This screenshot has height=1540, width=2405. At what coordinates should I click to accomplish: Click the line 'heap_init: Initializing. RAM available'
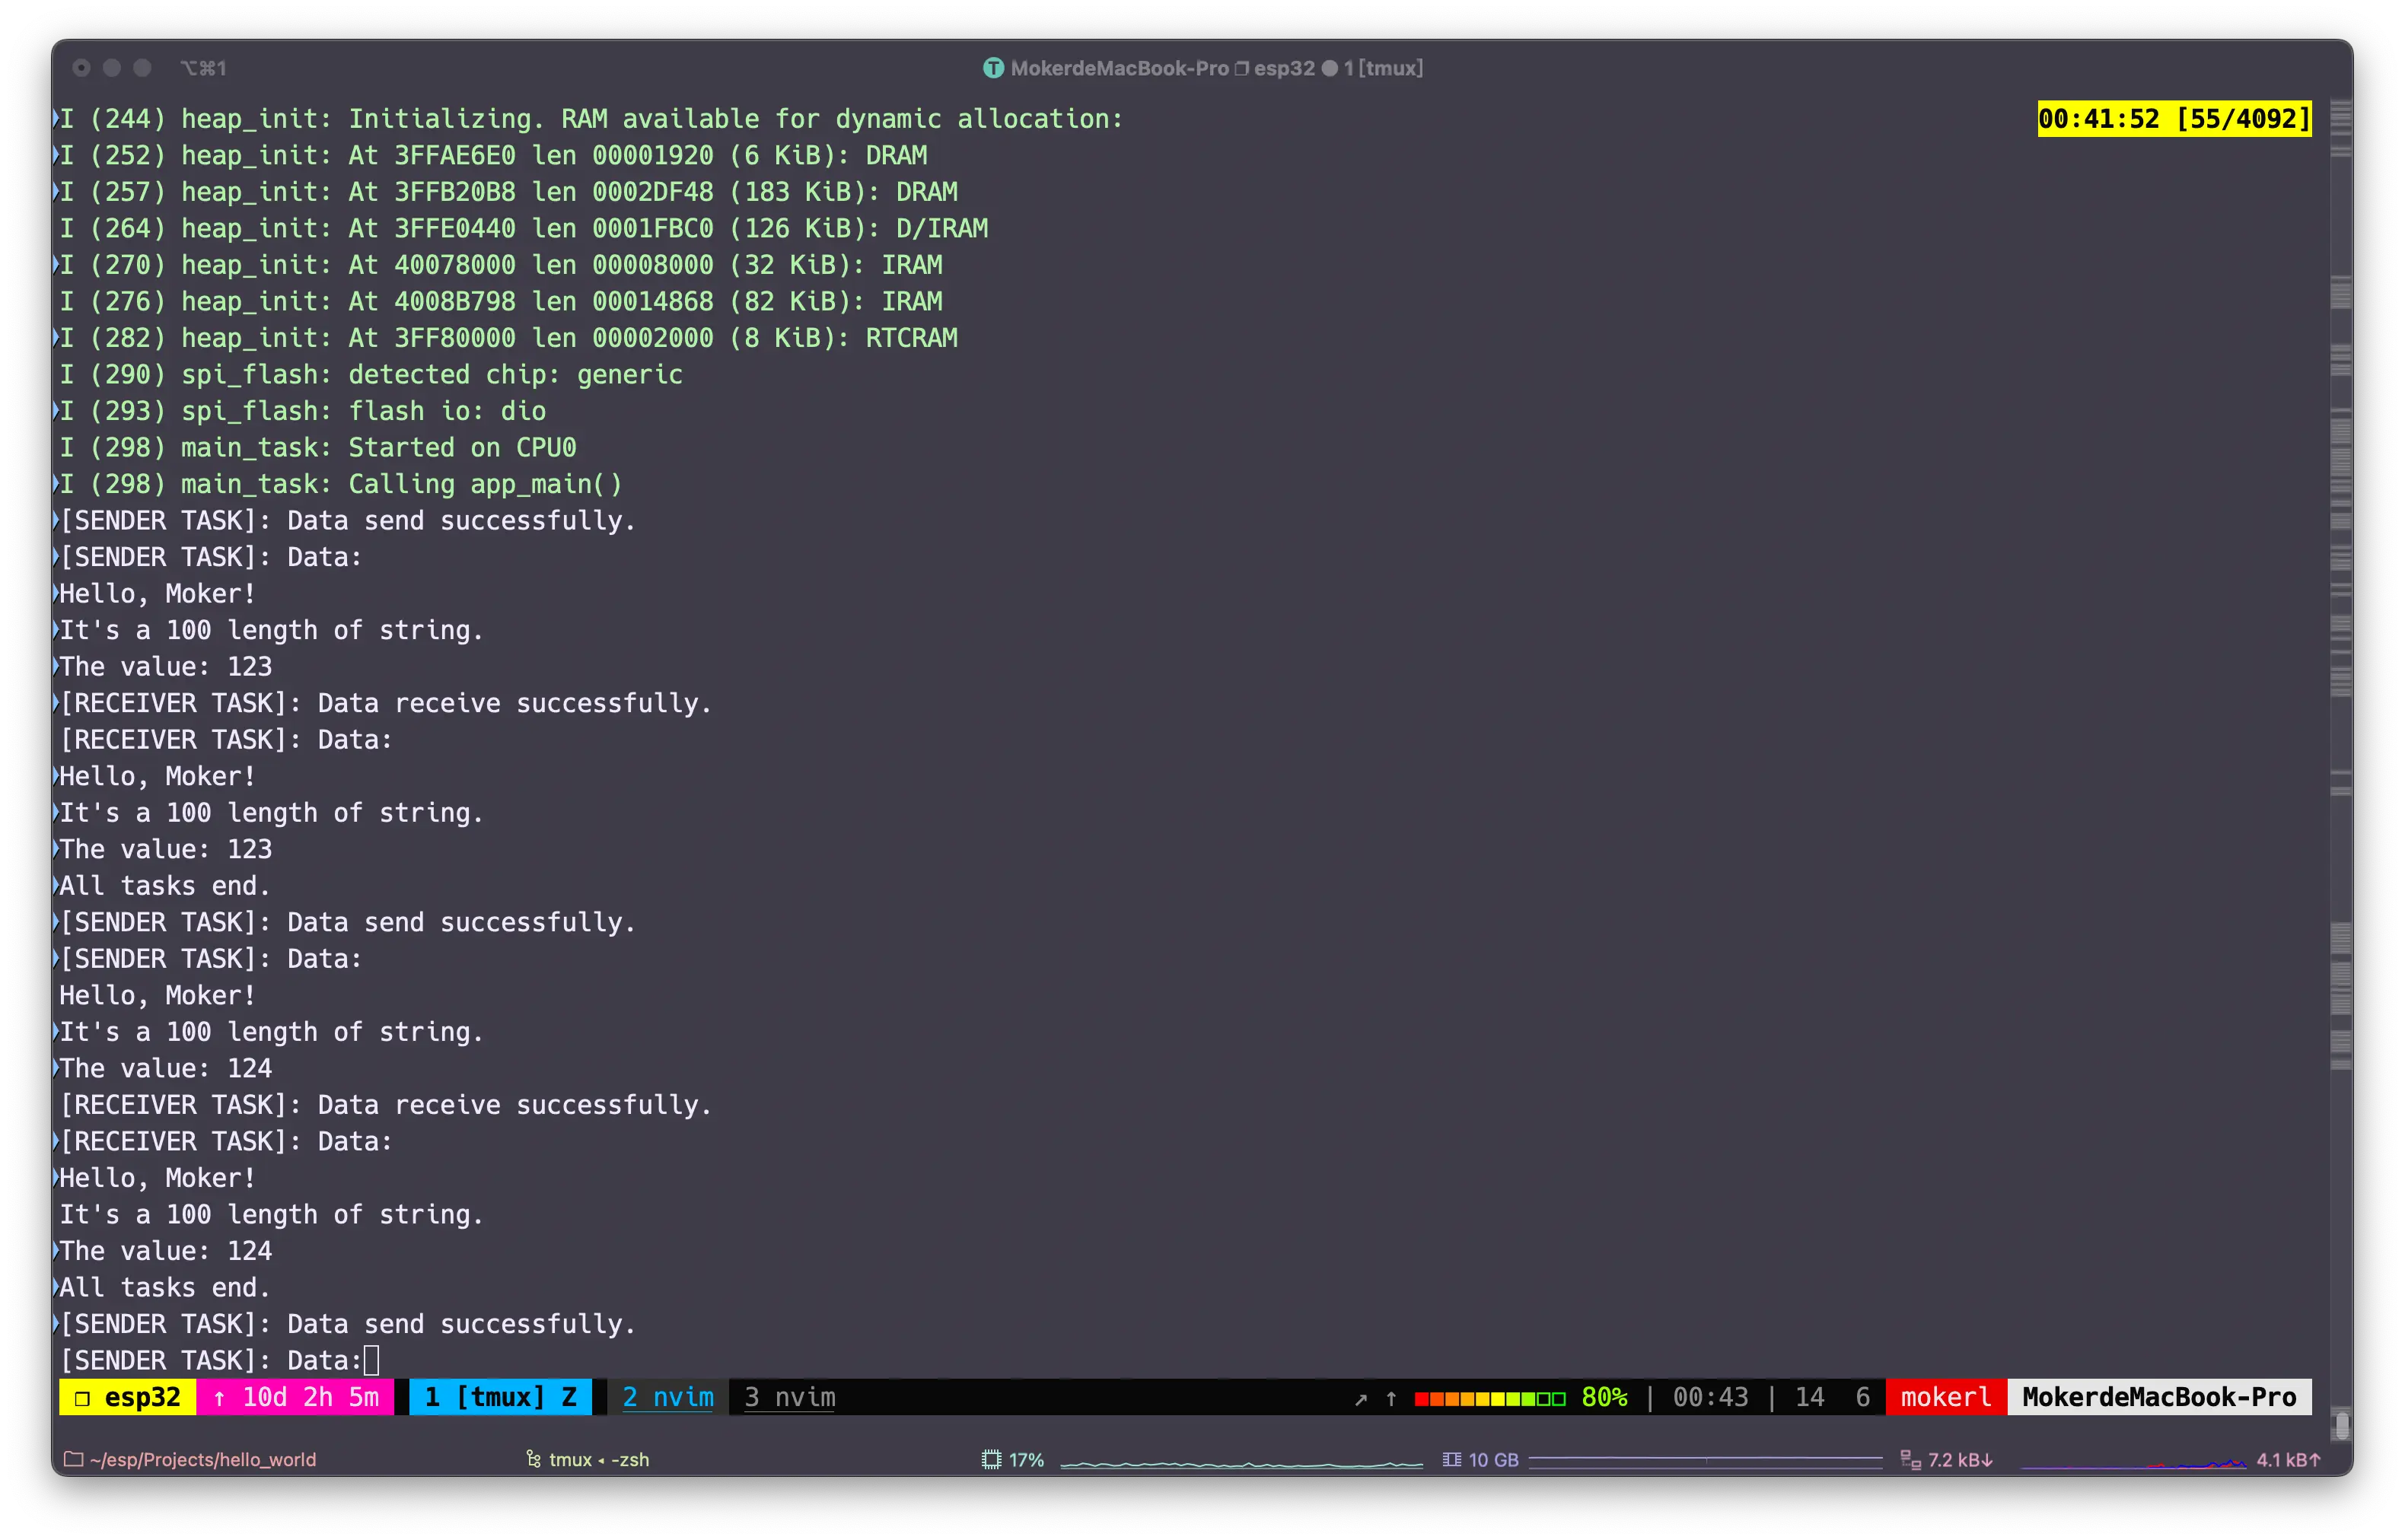coord(591,119)
